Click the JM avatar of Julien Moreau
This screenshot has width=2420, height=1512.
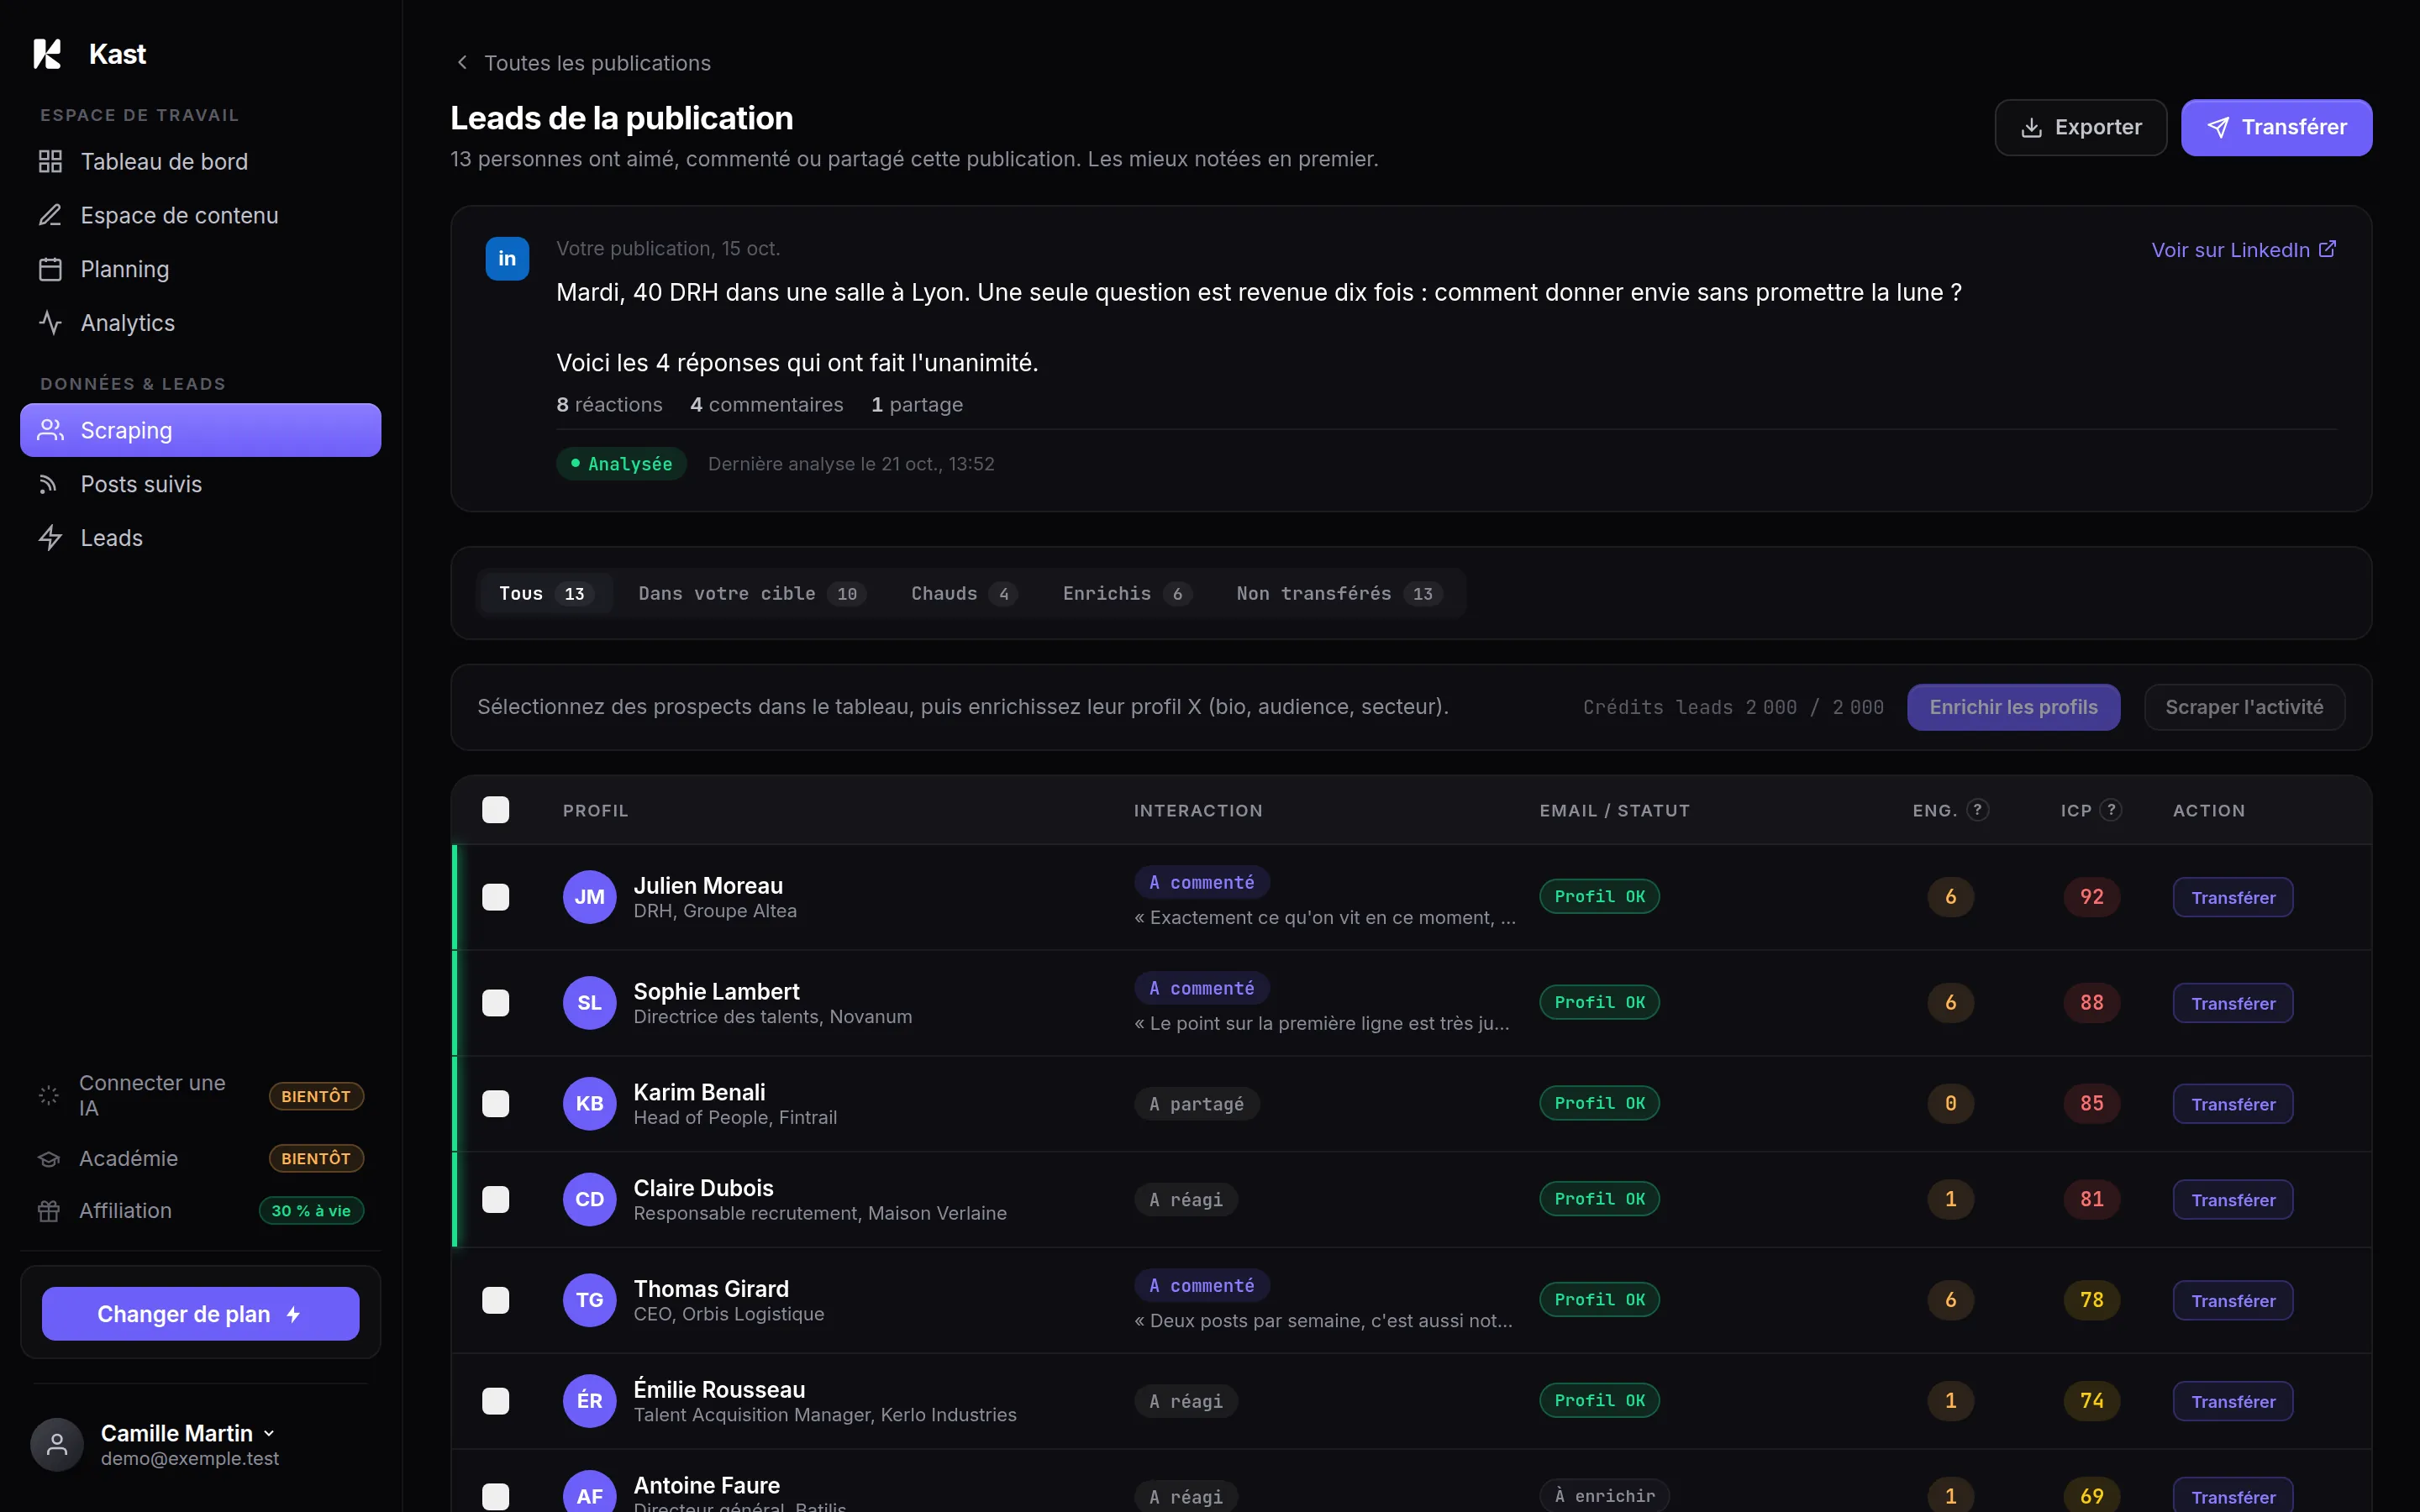pyautogui.click(x=589, y=897)
